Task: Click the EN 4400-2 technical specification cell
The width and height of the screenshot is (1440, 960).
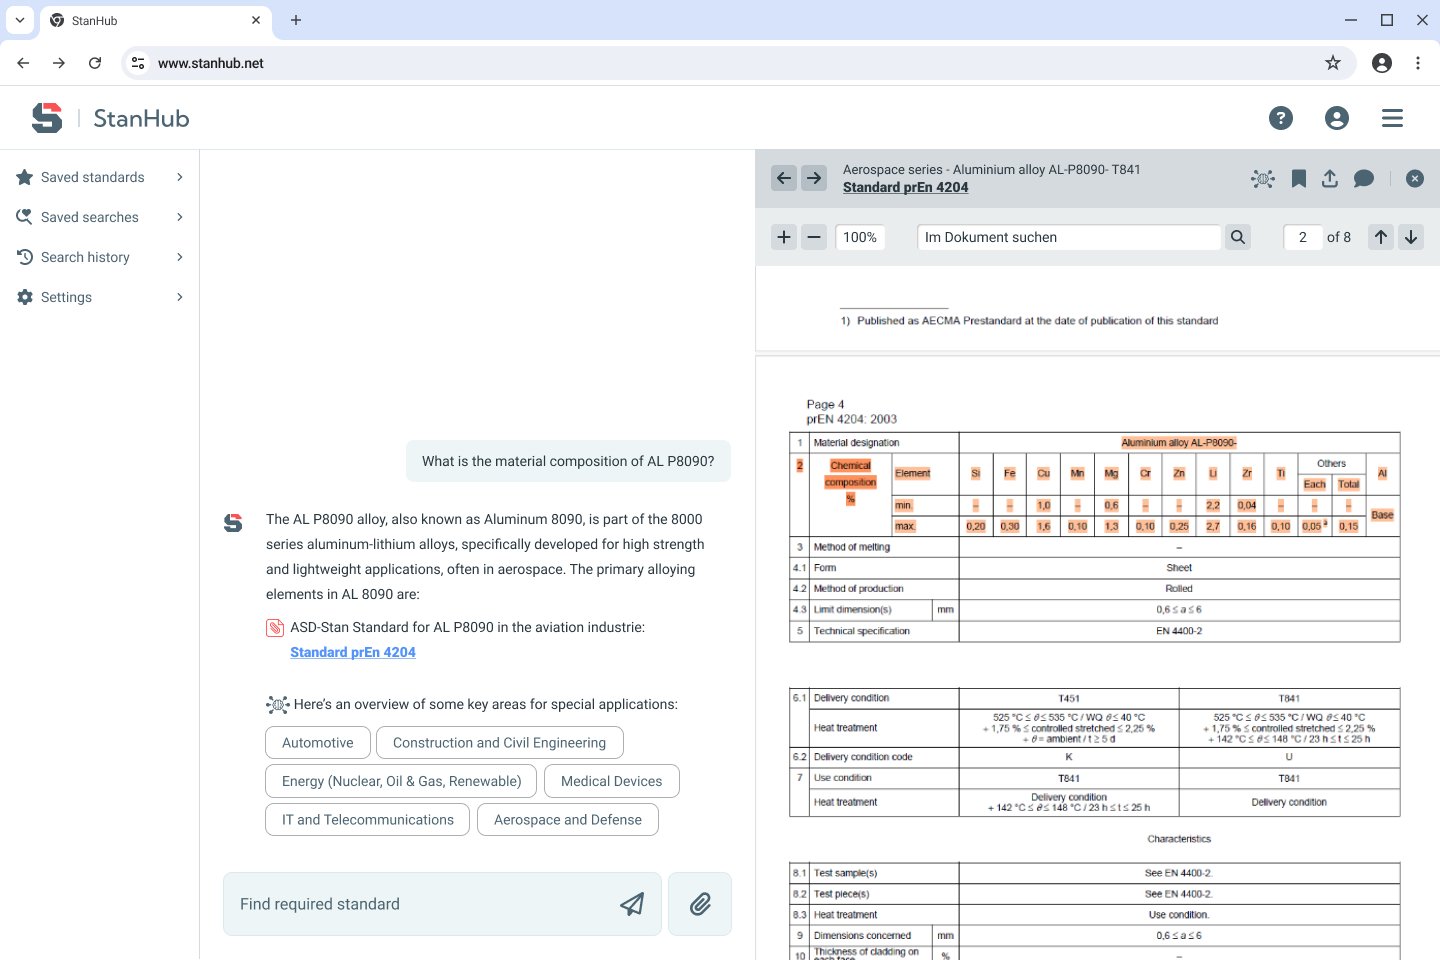Action: pos(1179,631)
